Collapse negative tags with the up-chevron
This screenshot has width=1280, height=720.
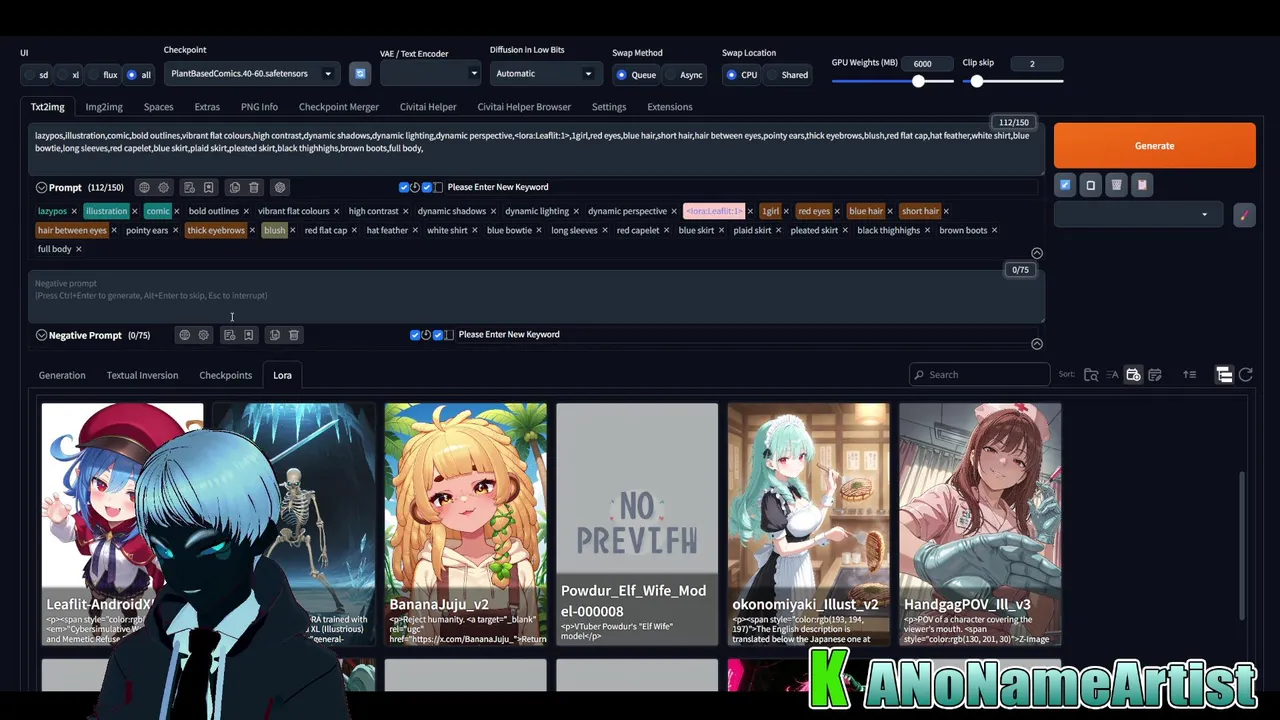1037,344
